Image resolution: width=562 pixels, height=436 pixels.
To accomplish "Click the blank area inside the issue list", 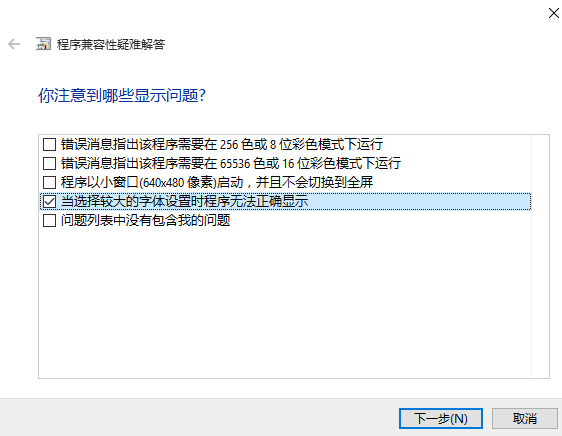I will [x=285, y=303].
